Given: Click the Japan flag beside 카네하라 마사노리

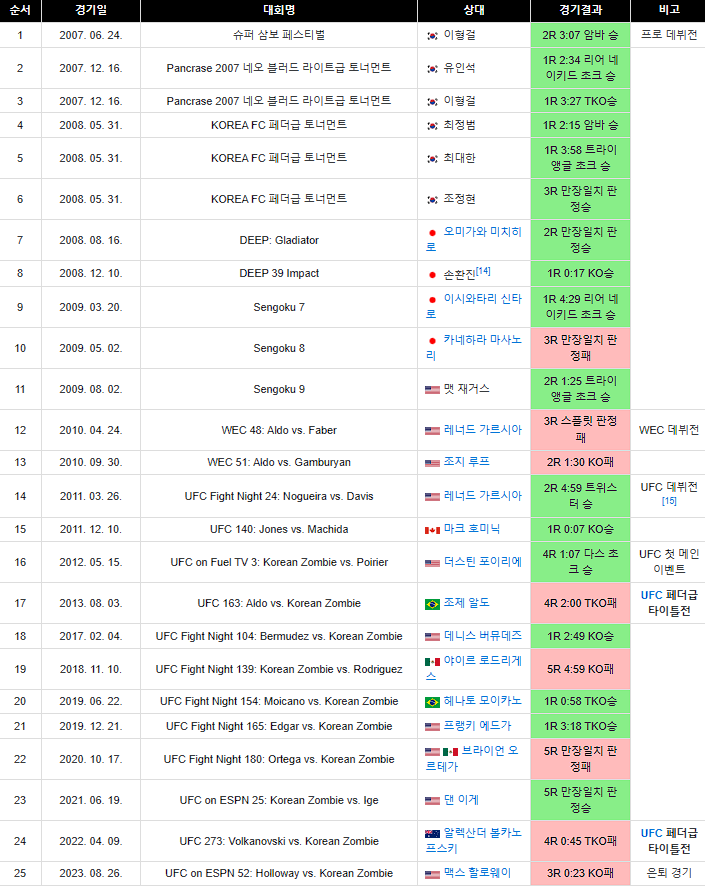Looking at the screenshot, I should pyautogui.click(x=432, y=341).
